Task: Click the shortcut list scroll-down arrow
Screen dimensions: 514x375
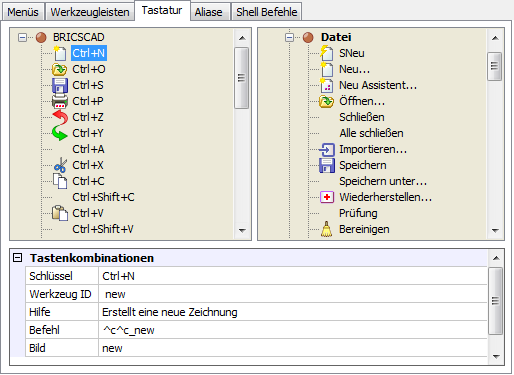Action: (x=242, y=230)
